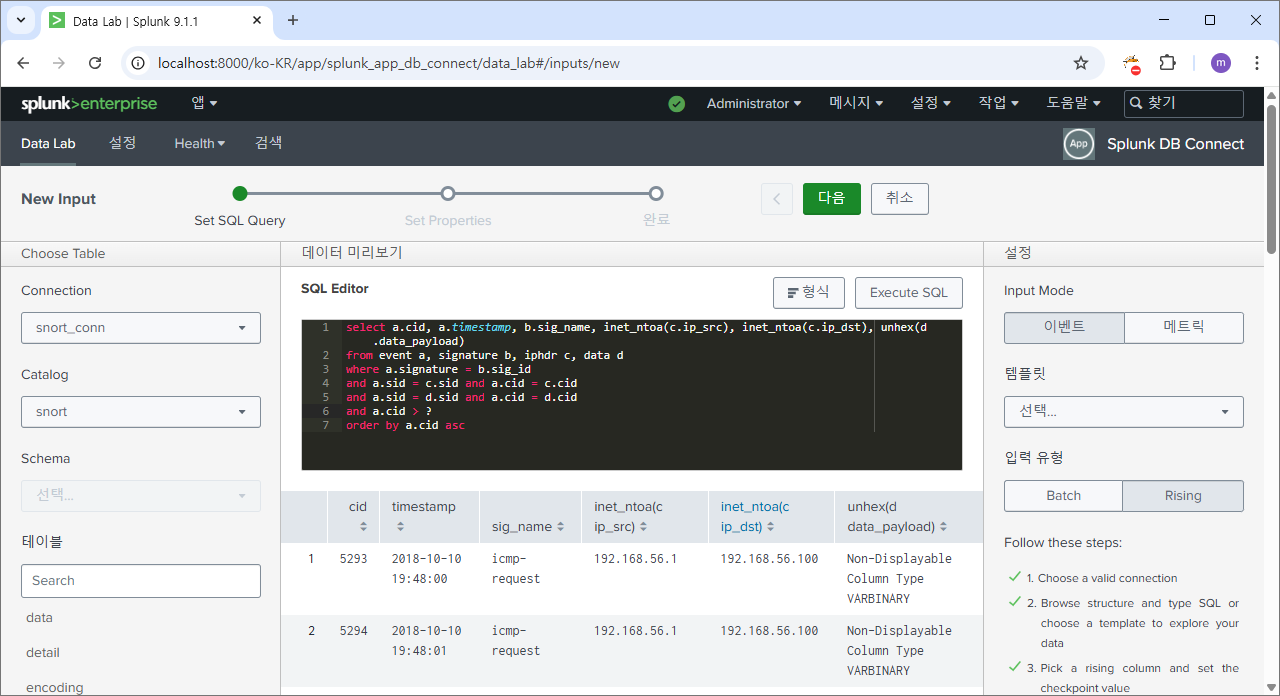Click the 형식 format button
The width and height of the screenshot is (1280, 696).
(x=809, y=292)
